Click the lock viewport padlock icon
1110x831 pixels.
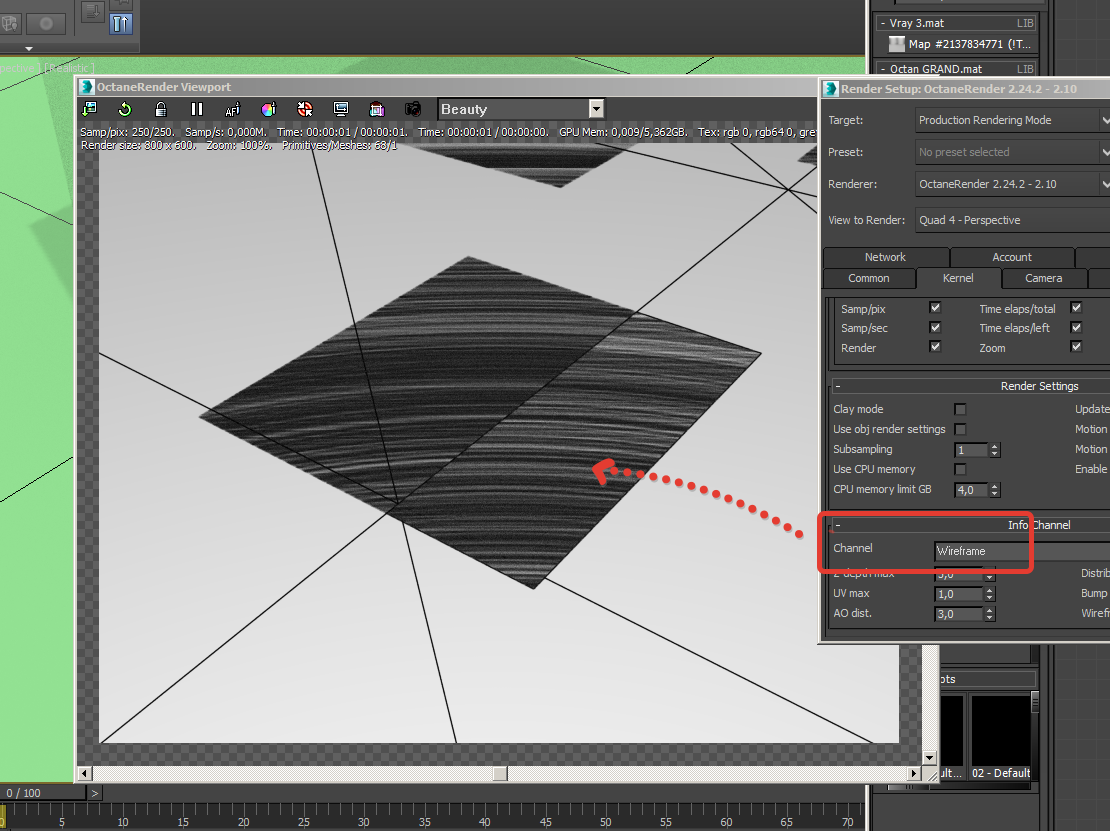coord(160,109)
